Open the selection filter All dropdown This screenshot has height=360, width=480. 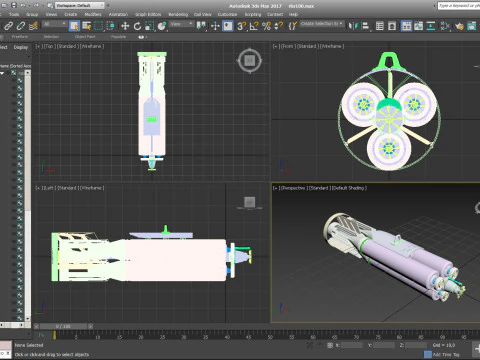pos(55,24)
